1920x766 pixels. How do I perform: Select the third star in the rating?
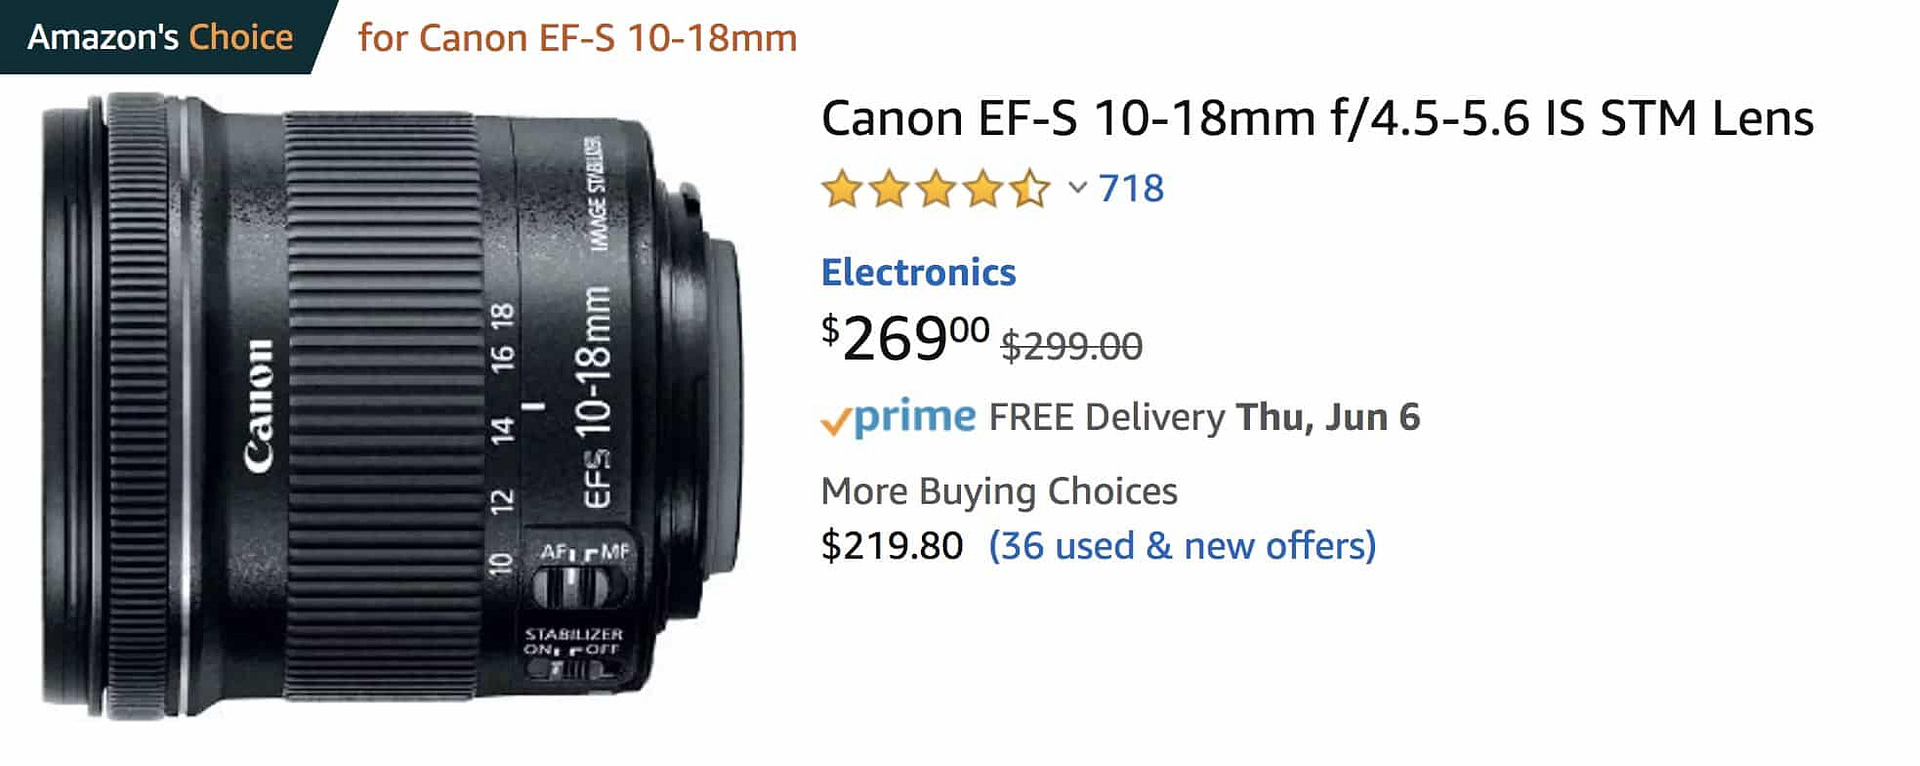[935, 188]
